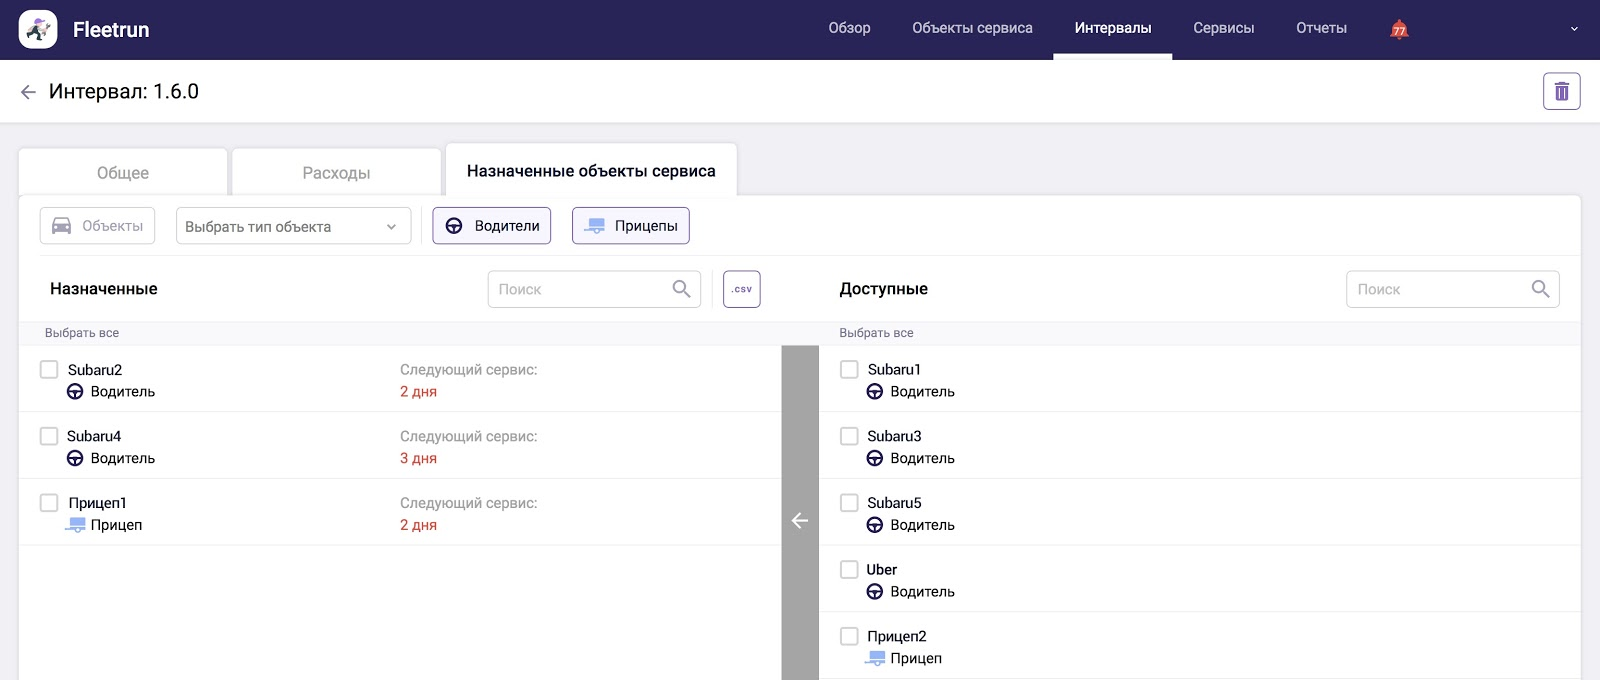Click the left arrow to assign objects

click(800, 520)
